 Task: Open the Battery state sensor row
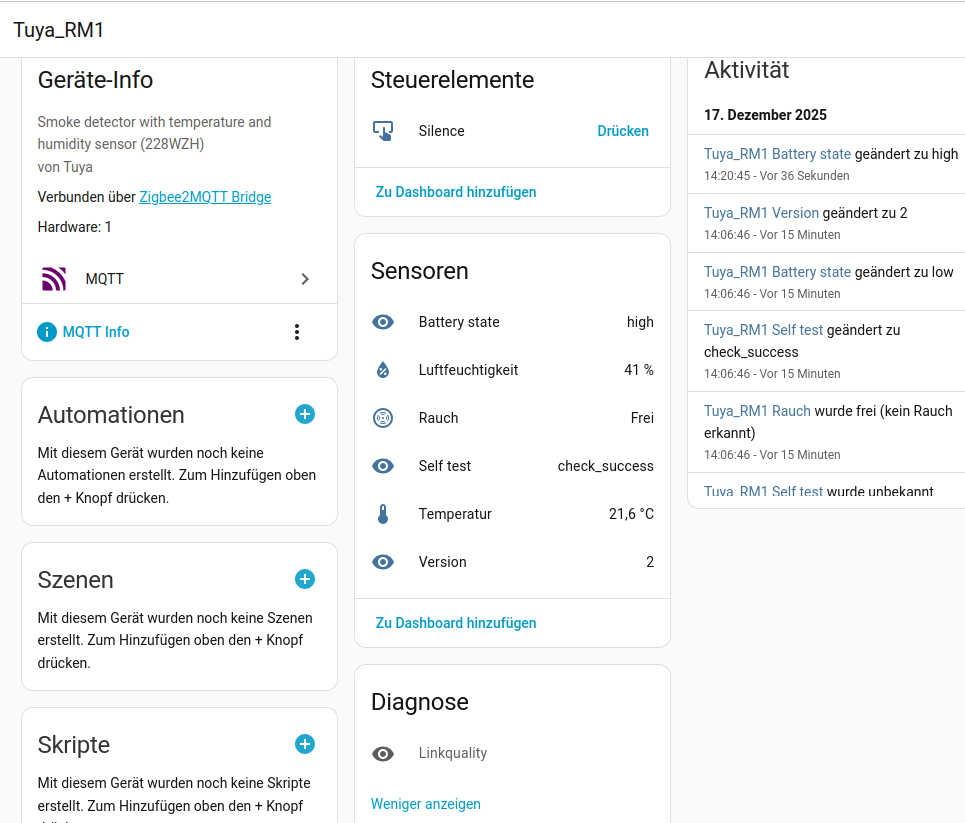click(x=459, y=322)
